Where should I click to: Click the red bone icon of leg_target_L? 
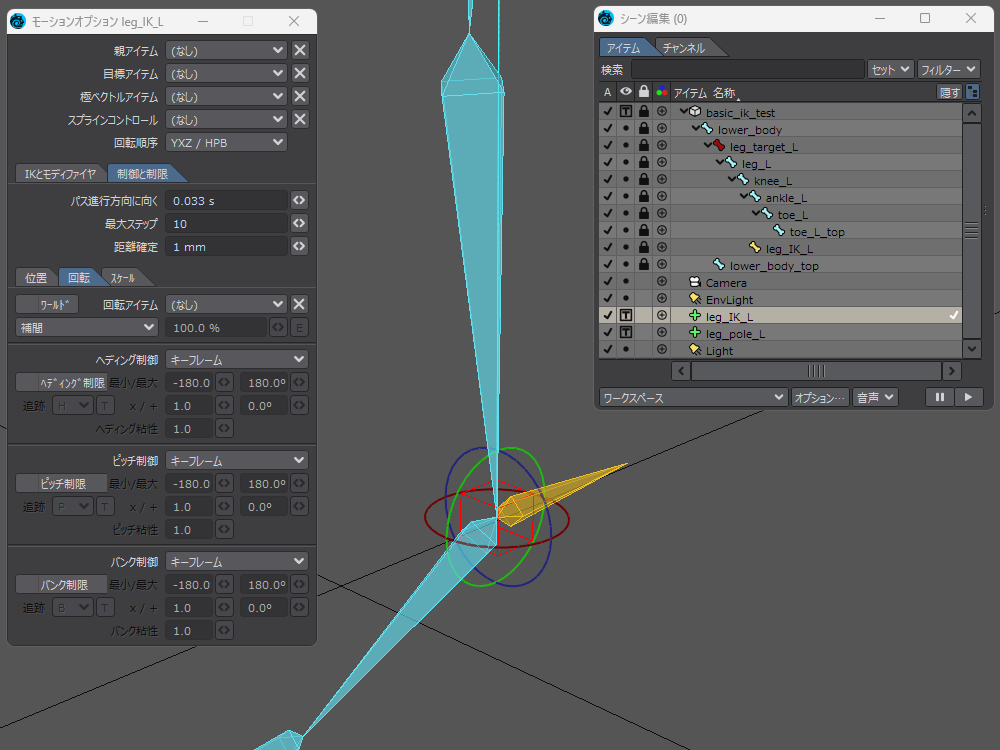click(x=719, y=147)
